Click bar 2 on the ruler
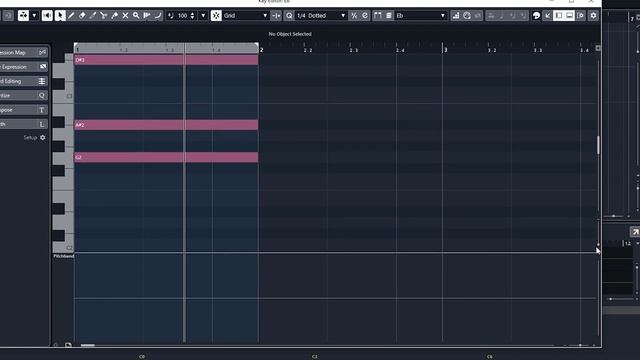This screenshot has height=360, width=640. (x=262, y=50)
